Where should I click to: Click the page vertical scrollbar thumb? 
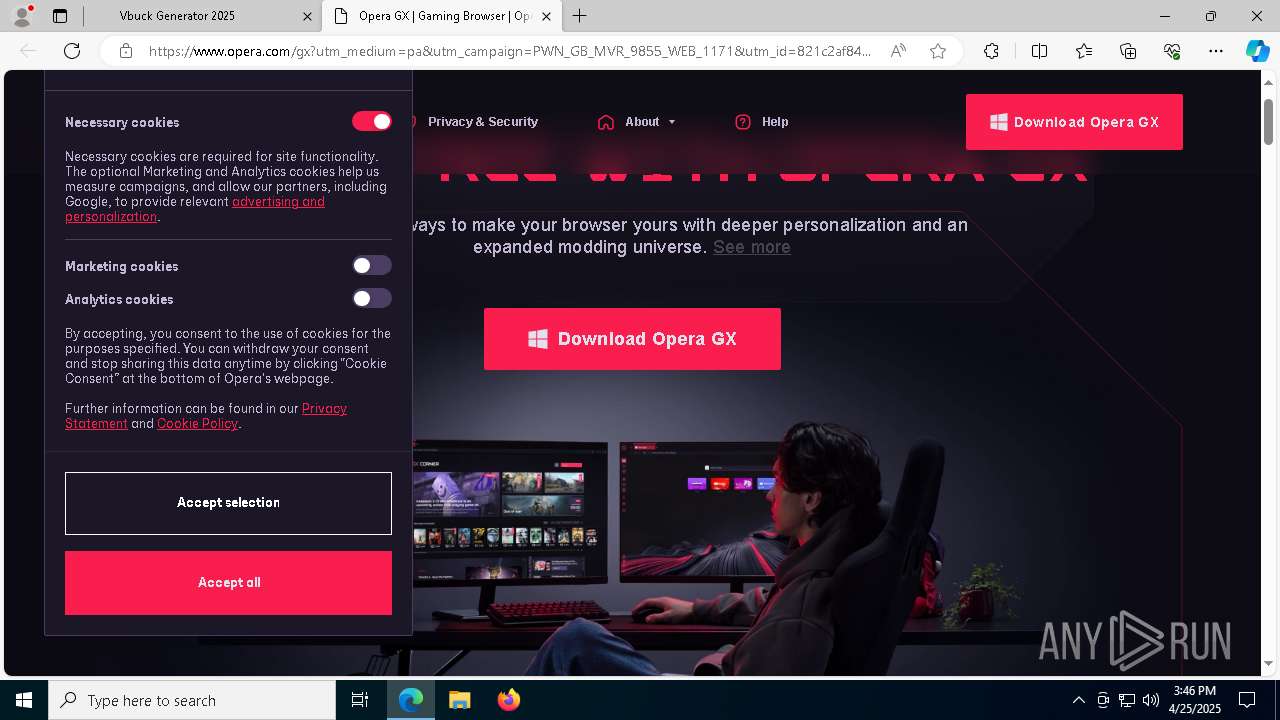[1268, 120]
